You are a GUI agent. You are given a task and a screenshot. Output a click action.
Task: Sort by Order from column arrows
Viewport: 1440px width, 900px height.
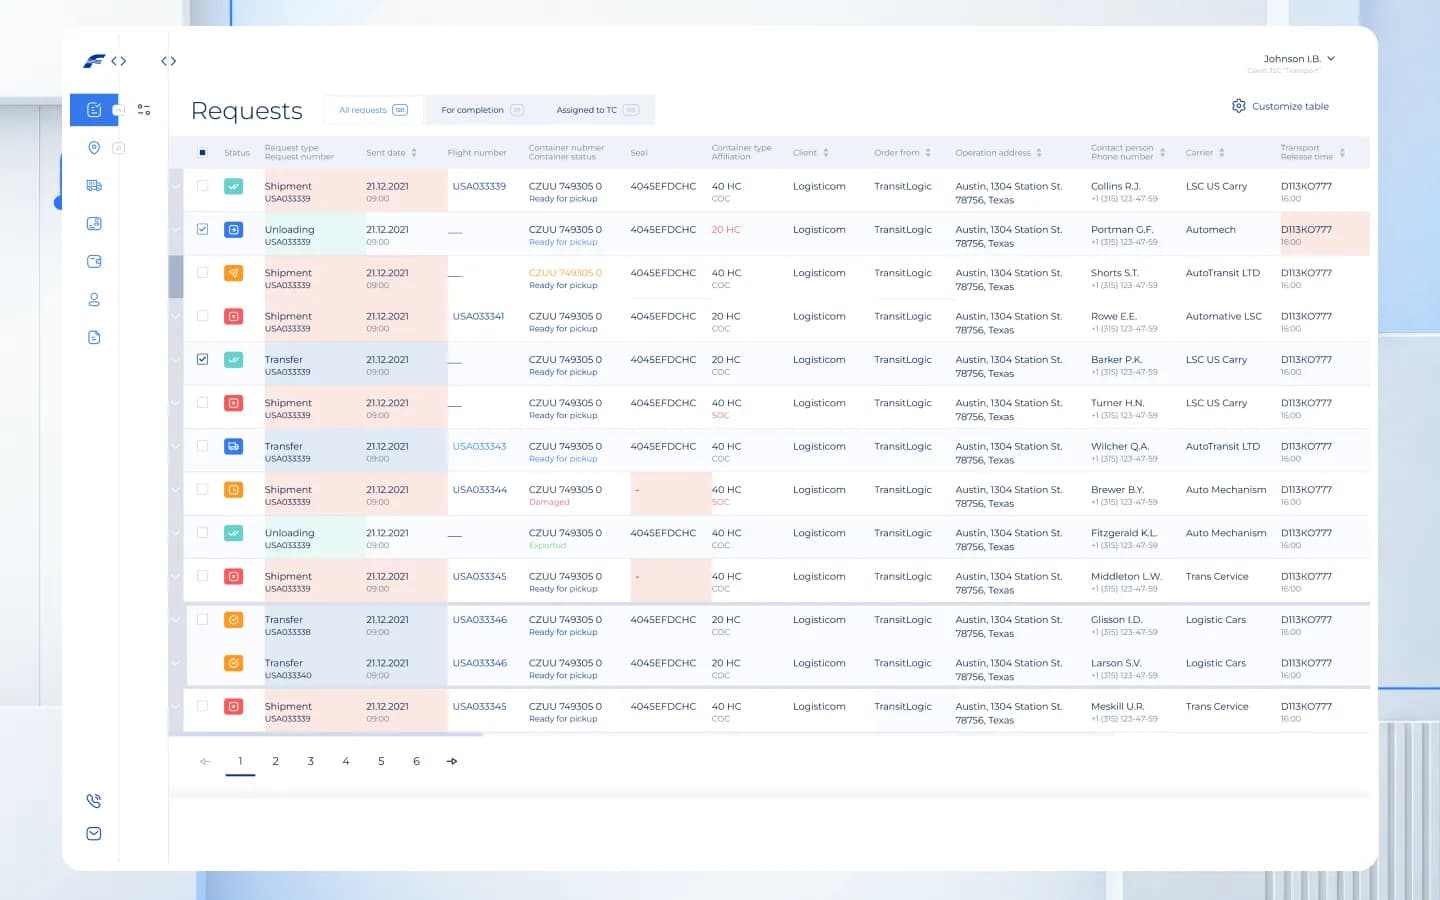pos(928,153)
